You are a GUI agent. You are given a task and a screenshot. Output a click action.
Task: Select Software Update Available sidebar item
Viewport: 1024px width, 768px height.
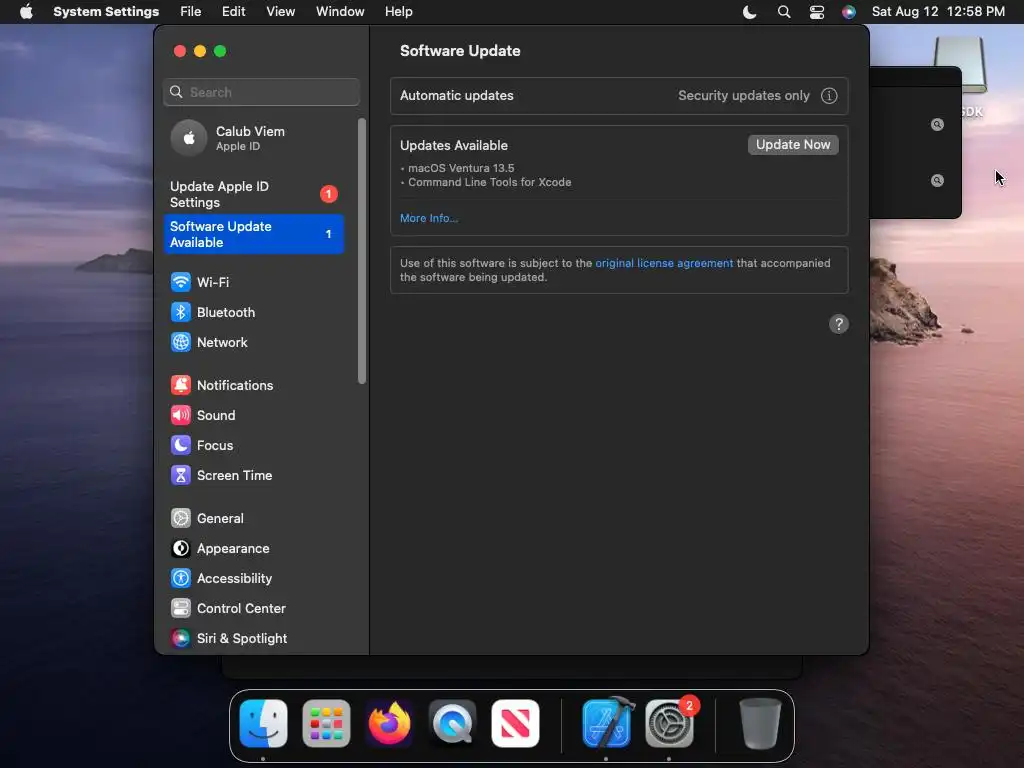click(x=253, y=234)
